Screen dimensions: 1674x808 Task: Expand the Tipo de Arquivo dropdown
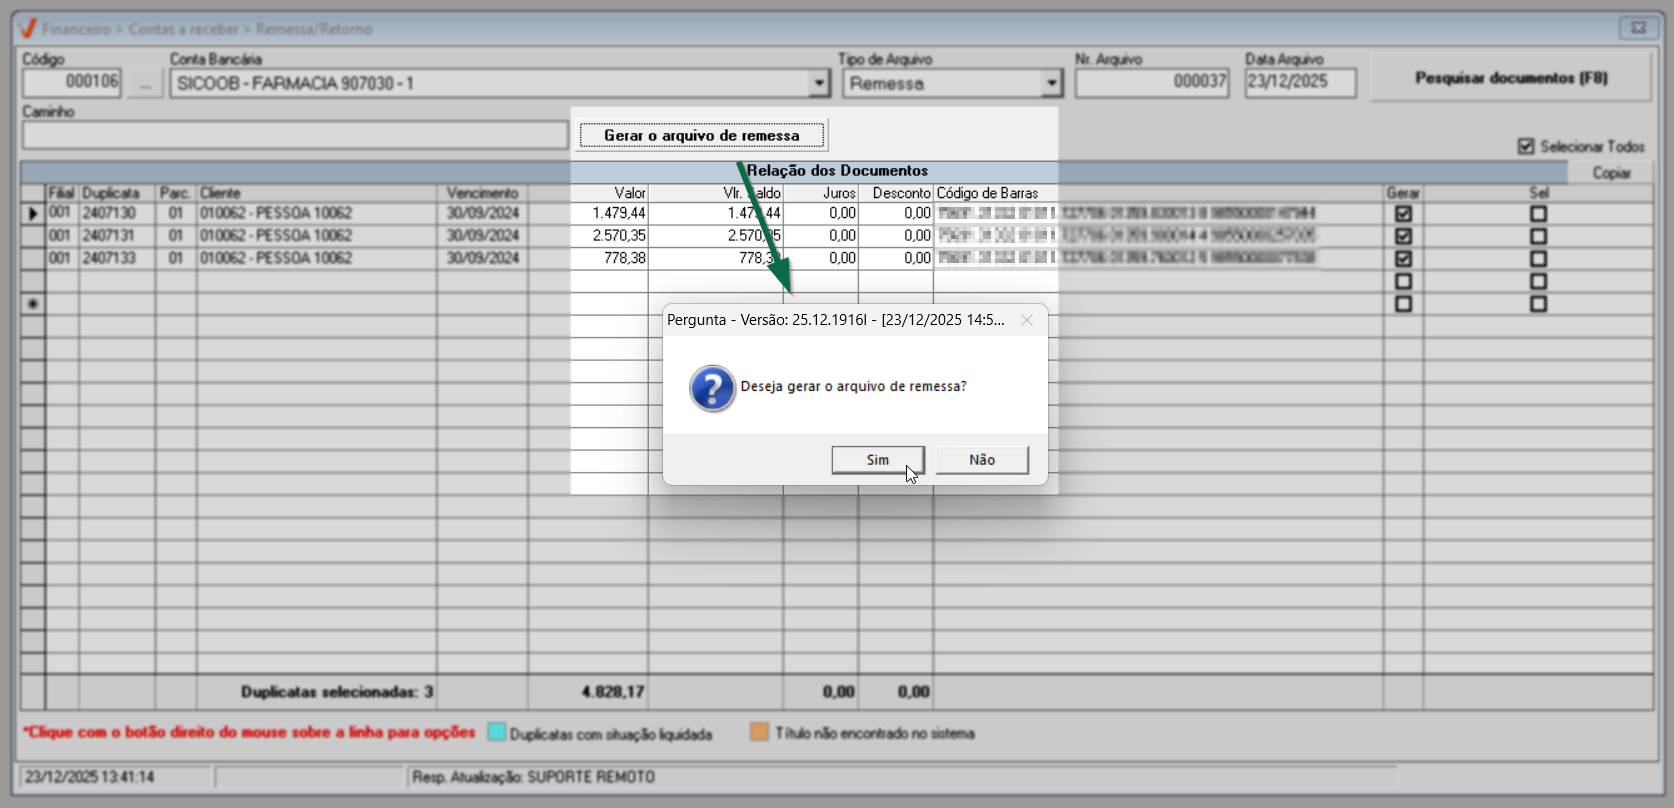click(1051, 83)
